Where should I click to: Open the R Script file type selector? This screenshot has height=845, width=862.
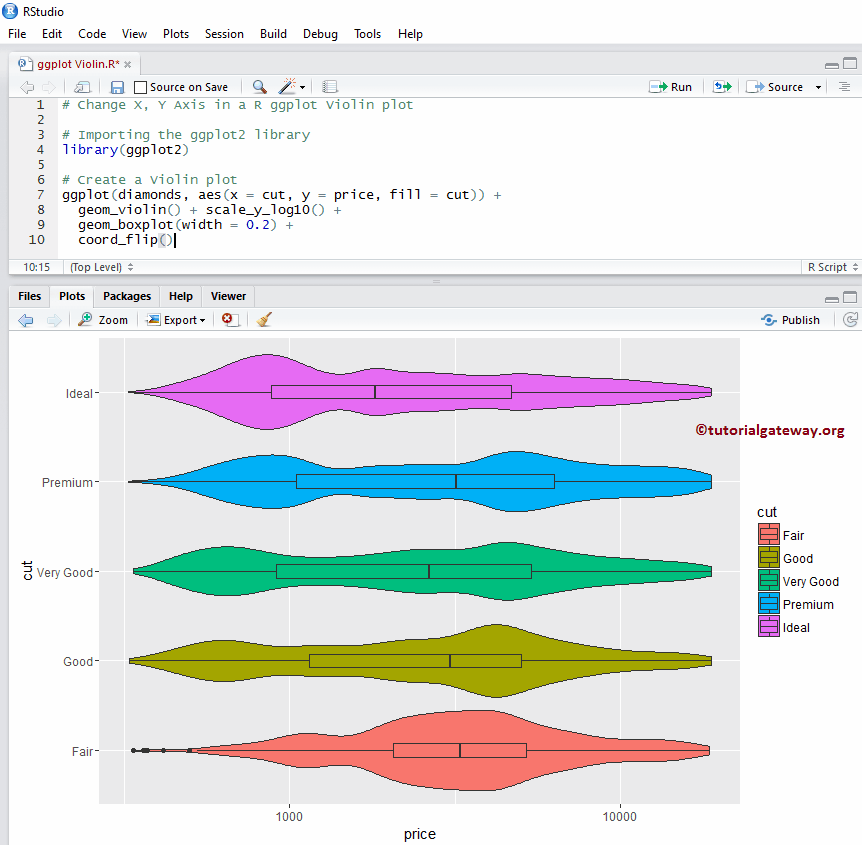[827, 267]
